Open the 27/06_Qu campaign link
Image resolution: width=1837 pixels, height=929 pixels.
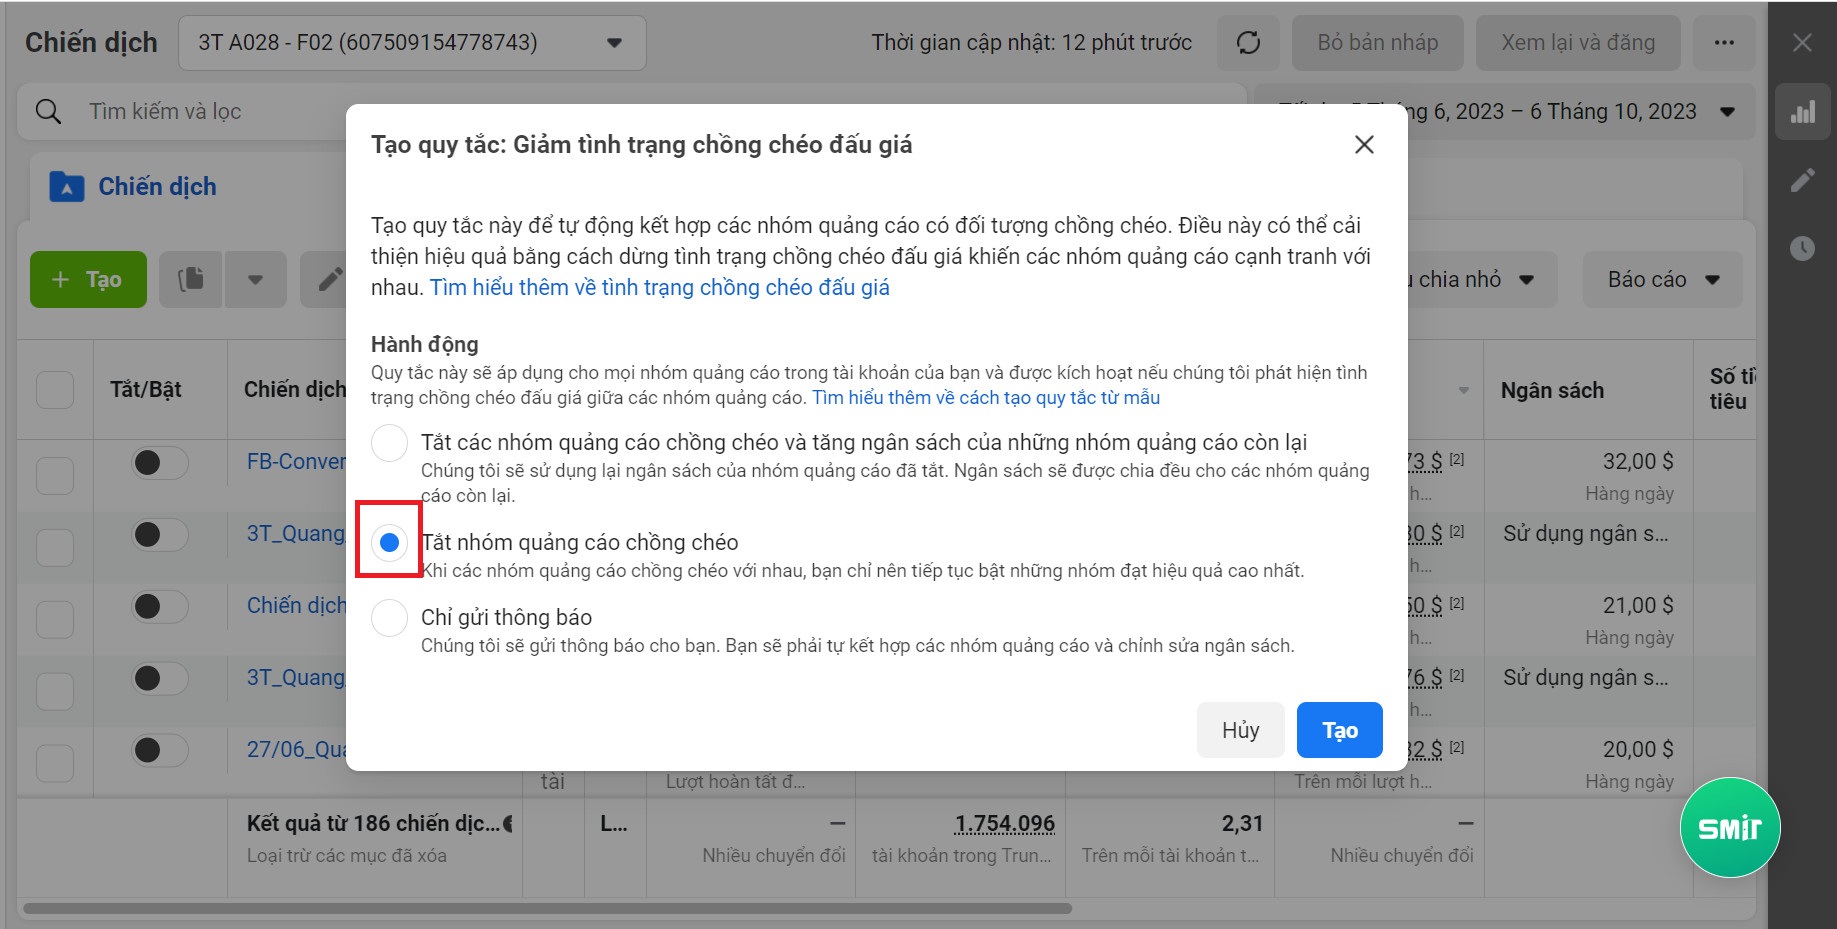pos(296,750)
